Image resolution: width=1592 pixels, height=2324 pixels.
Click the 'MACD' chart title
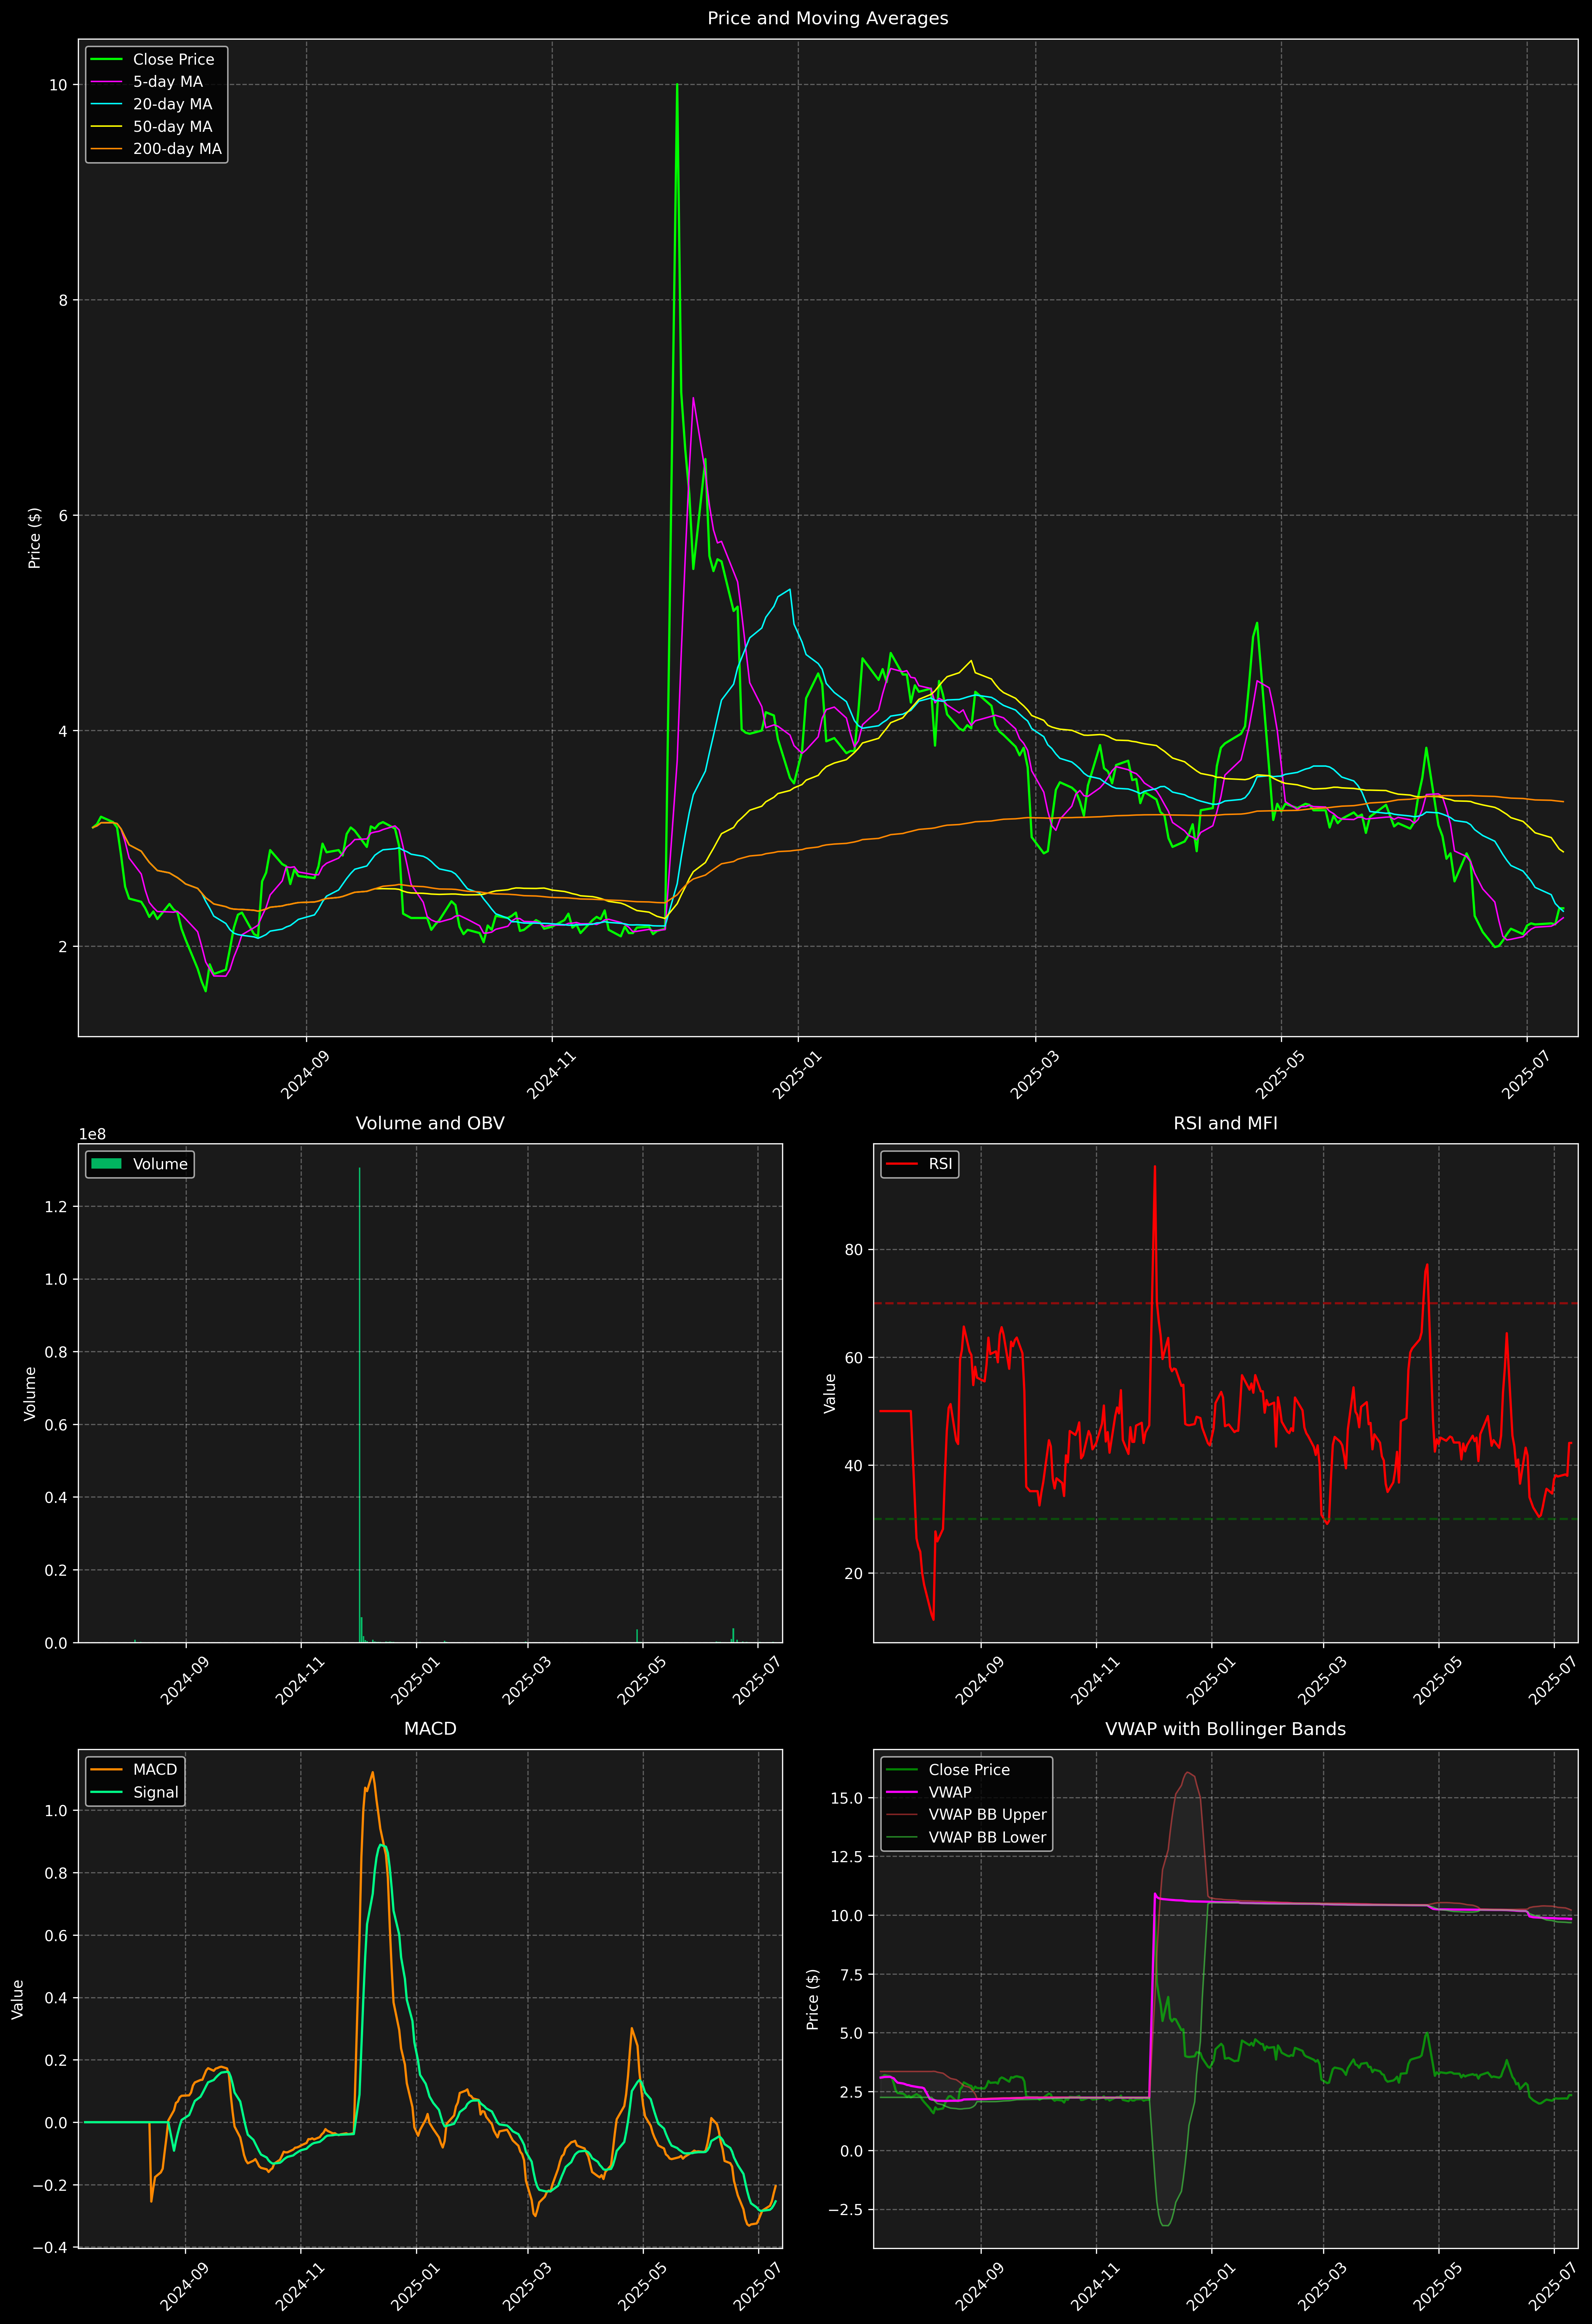pyautogui.click(x=430, y=1729)
